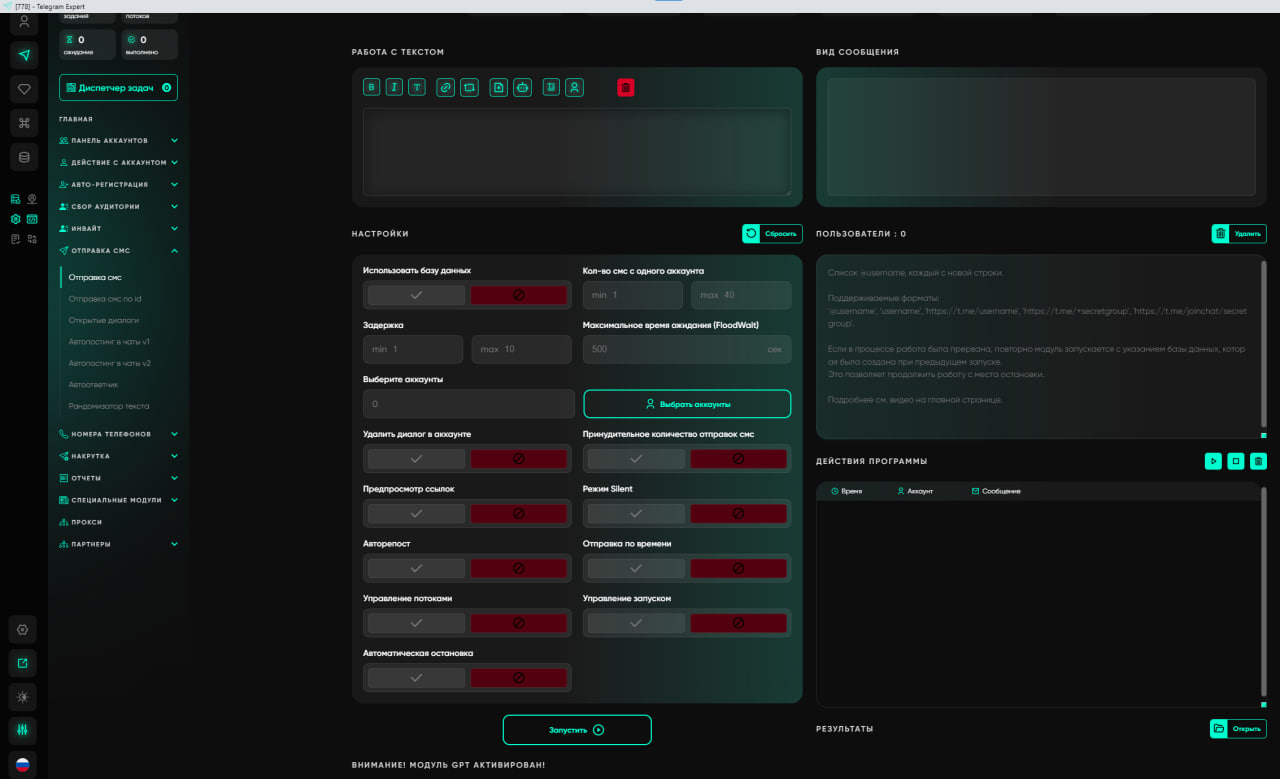The height and width of the screenshot is (779, 1280).
Task: Disable "Режим Silent" using red toggle
Action: click(x=738, y=513)
